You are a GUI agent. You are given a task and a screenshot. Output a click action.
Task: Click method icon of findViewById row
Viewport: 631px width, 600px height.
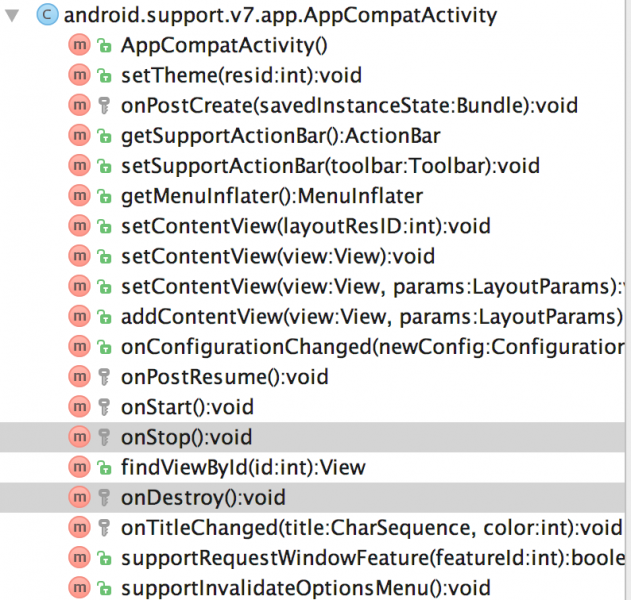79,467
